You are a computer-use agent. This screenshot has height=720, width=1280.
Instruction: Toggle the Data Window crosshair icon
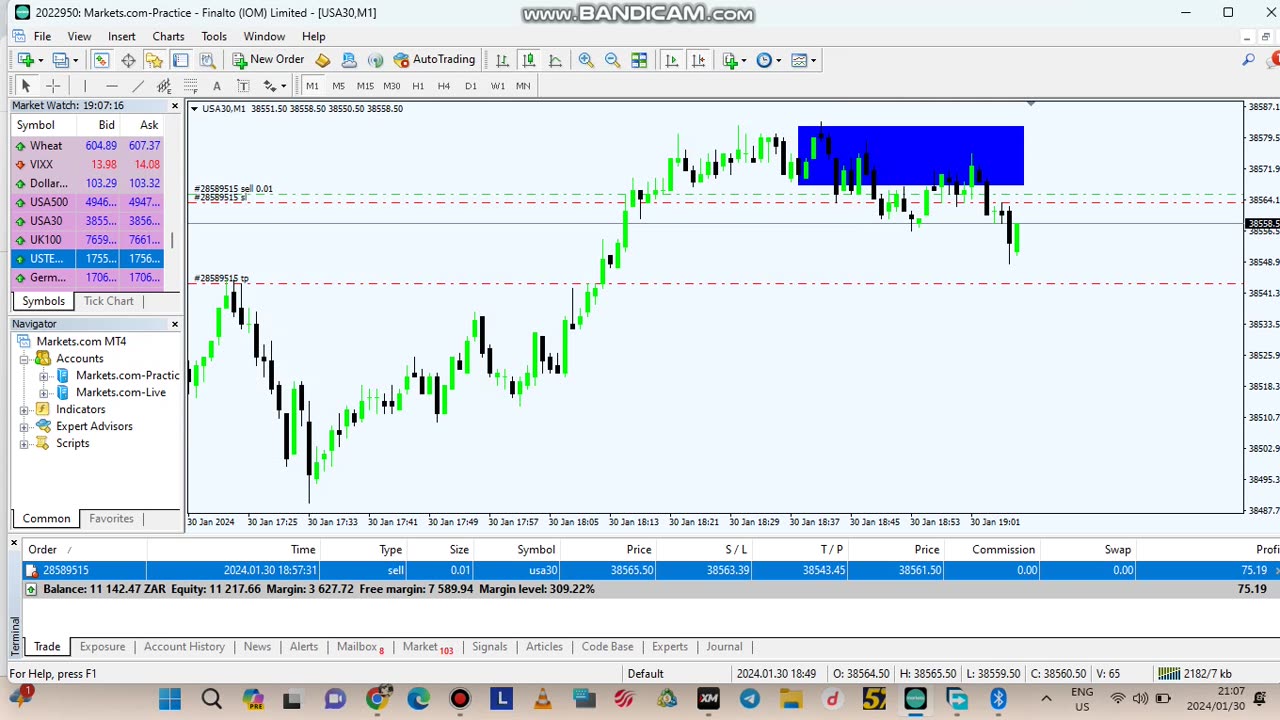pyautogui.click(x=128, y=60)
